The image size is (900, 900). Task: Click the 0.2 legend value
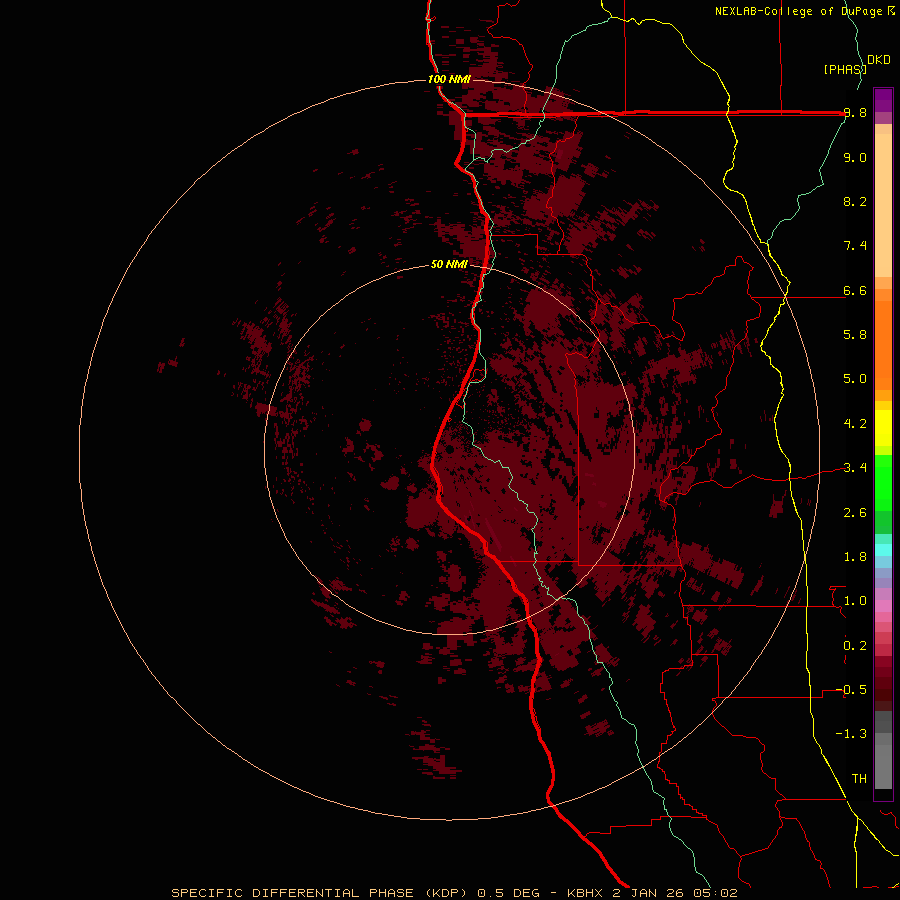click(x=855, y=646)
